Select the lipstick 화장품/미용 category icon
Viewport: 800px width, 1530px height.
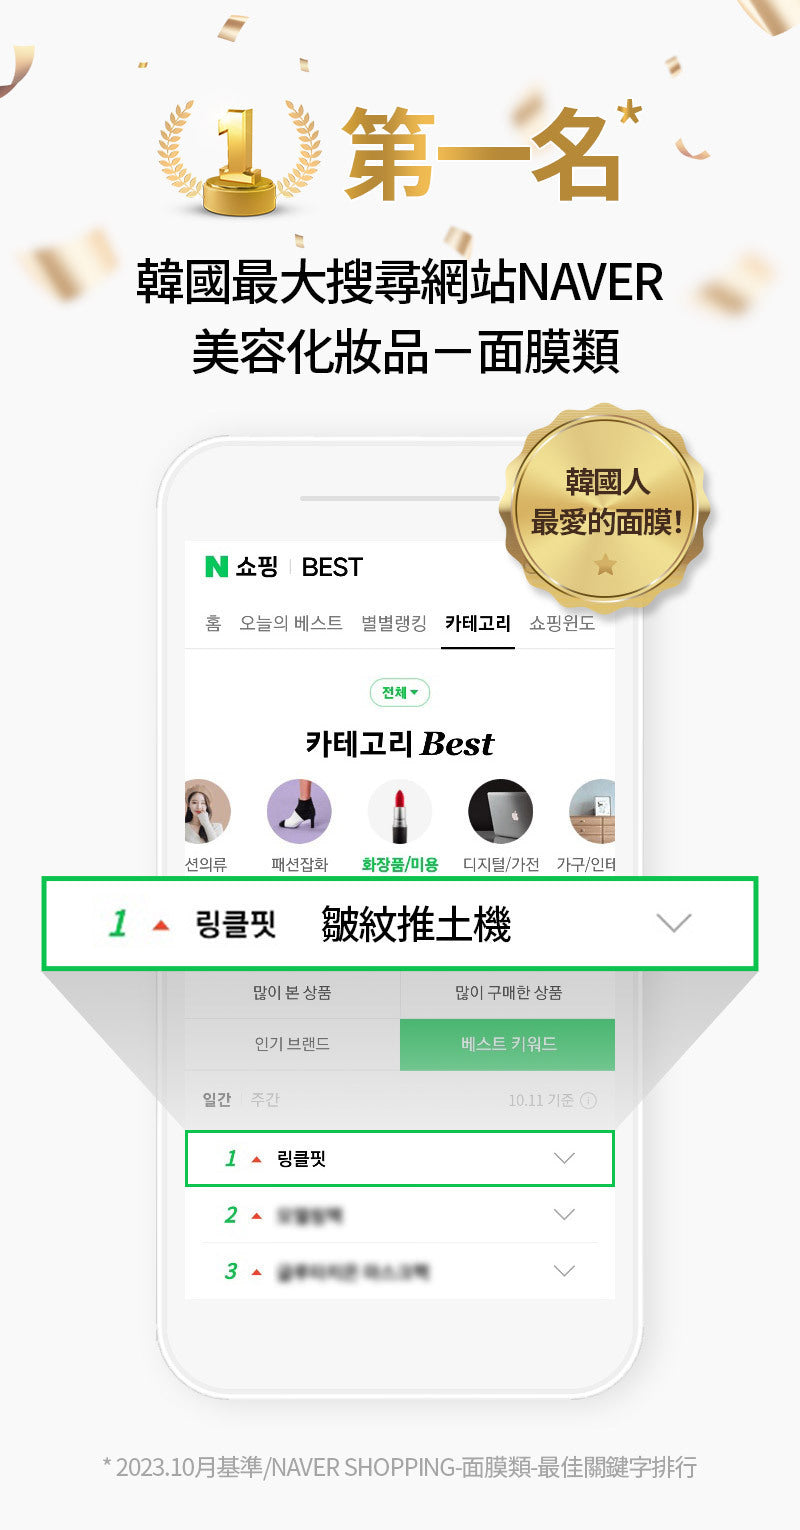pyautogui.click(x=400, y=812)
